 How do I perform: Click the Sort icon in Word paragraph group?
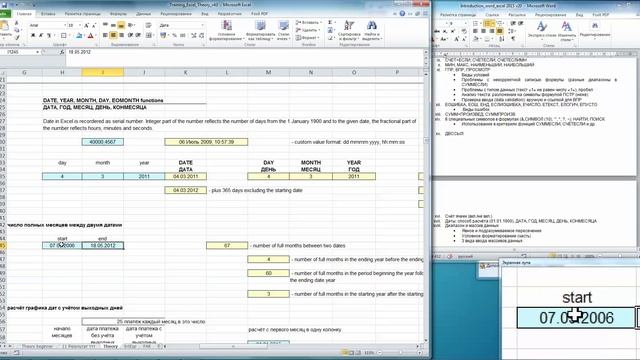tap(502, 38)
